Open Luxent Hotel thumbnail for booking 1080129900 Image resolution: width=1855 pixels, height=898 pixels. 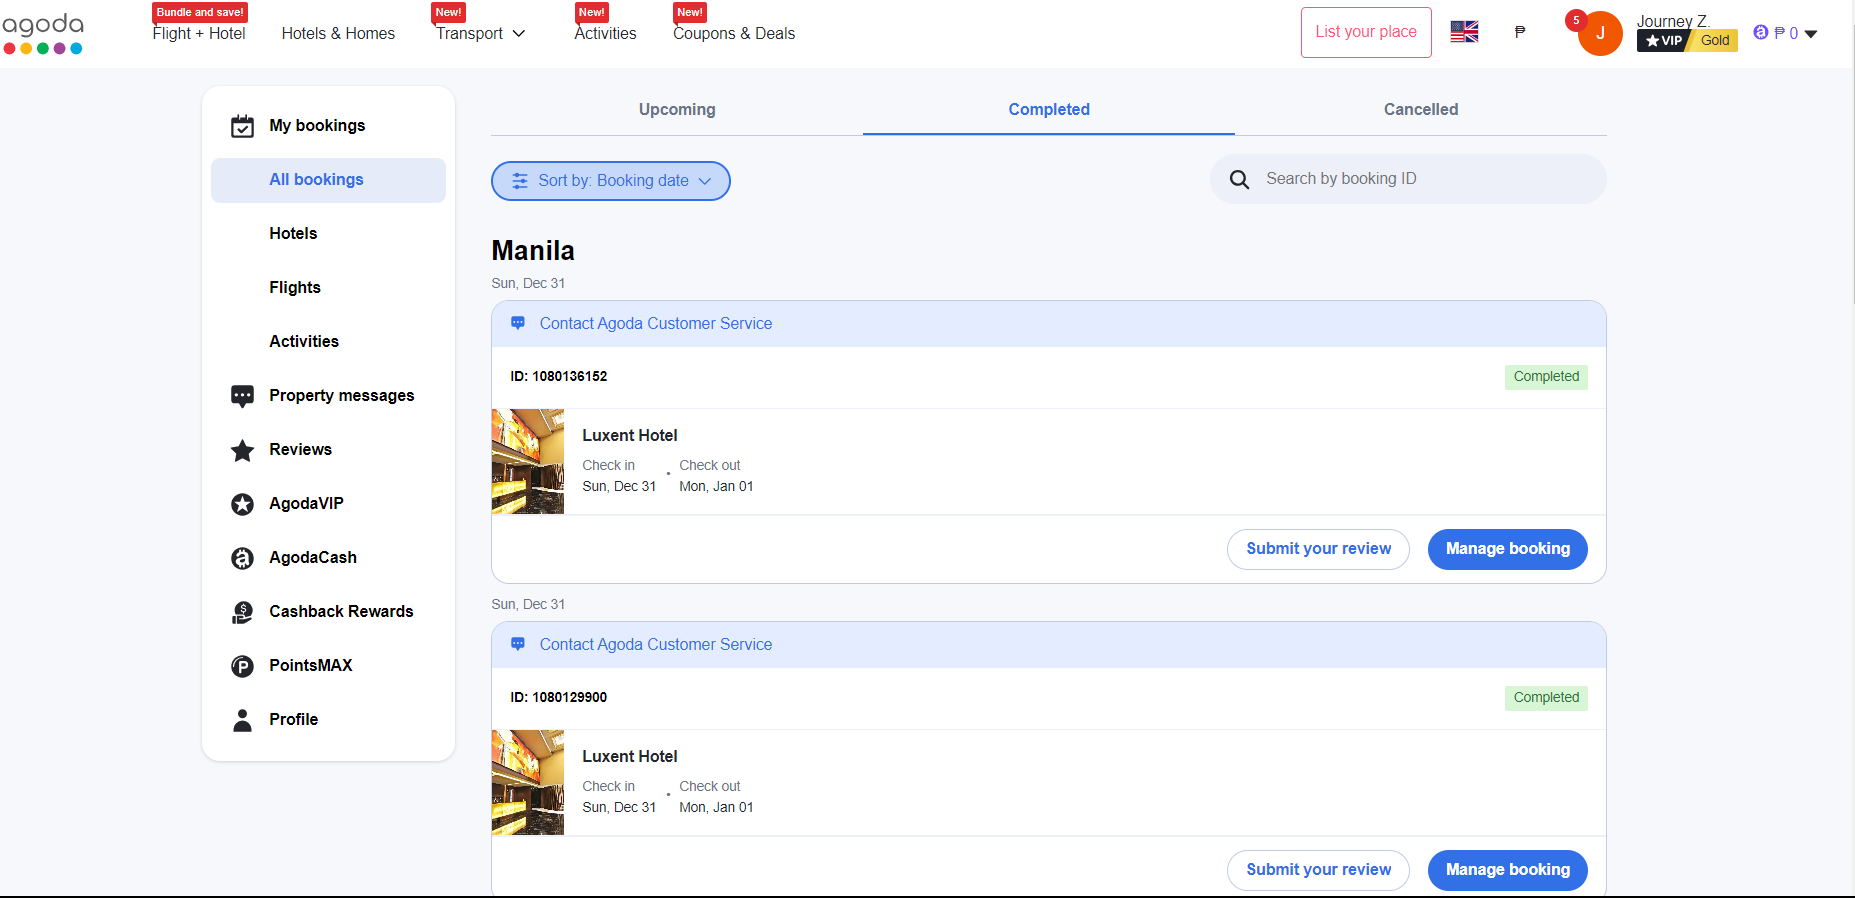(528, 782)
